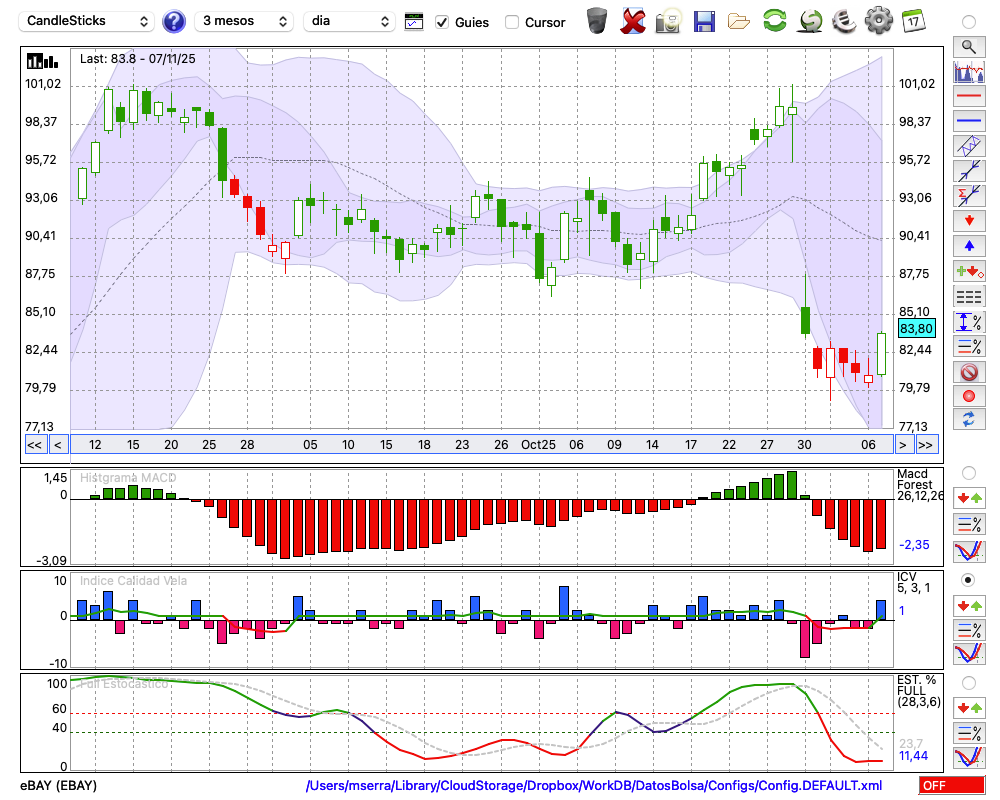Click Macd panel percent lines button
The height and width of the screenshot is (800, 1000).
(x=969, y=524)
